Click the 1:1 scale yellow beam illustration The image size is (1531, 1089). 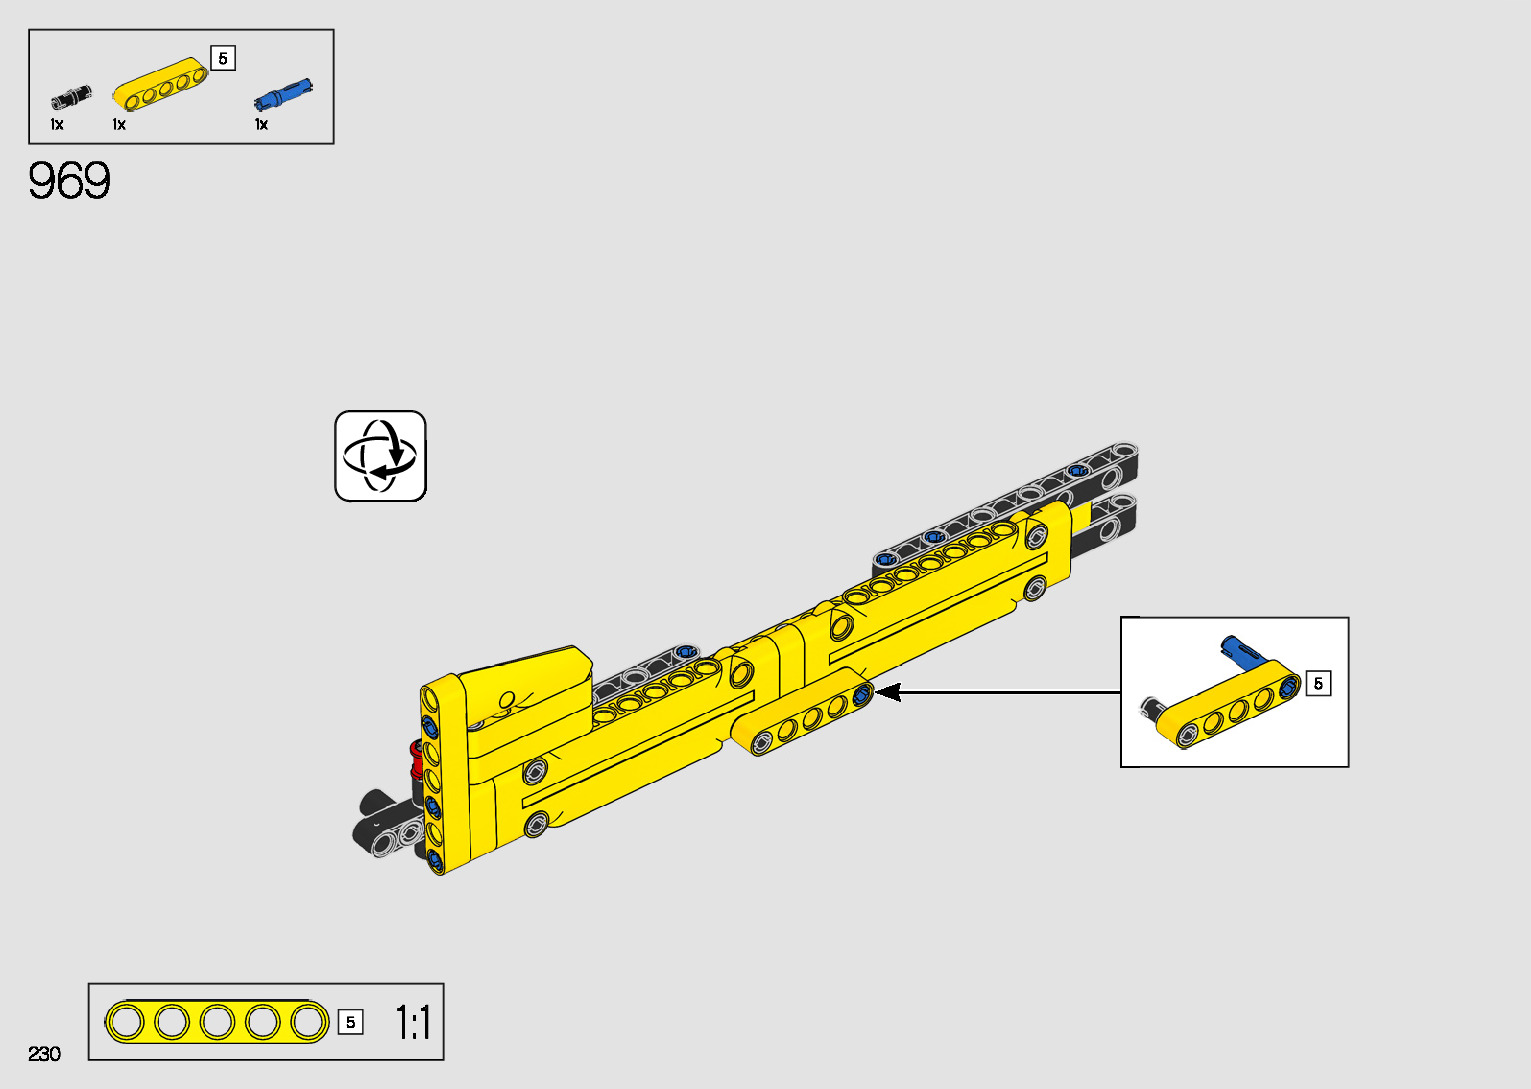point(217,1022)
